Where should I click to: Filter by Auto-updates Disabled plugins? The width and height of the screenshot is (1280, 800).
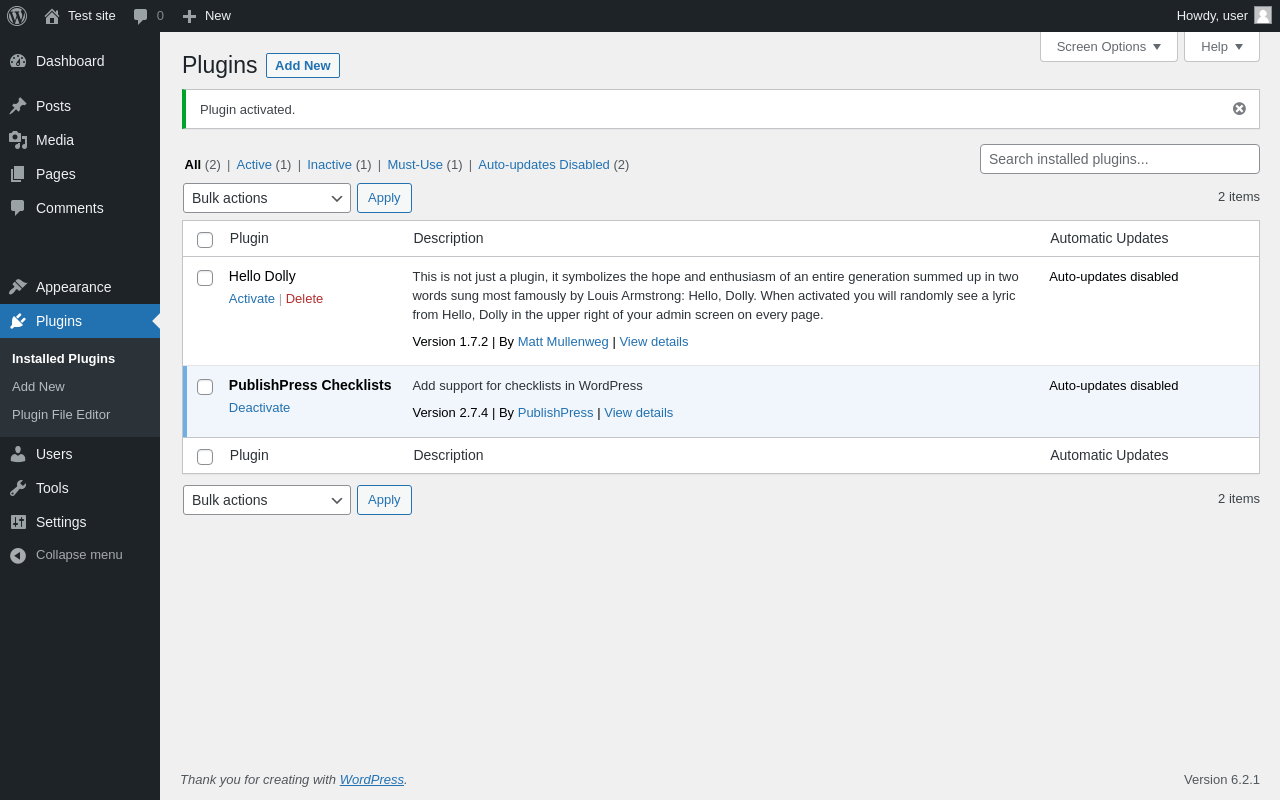tap(544, 165)
